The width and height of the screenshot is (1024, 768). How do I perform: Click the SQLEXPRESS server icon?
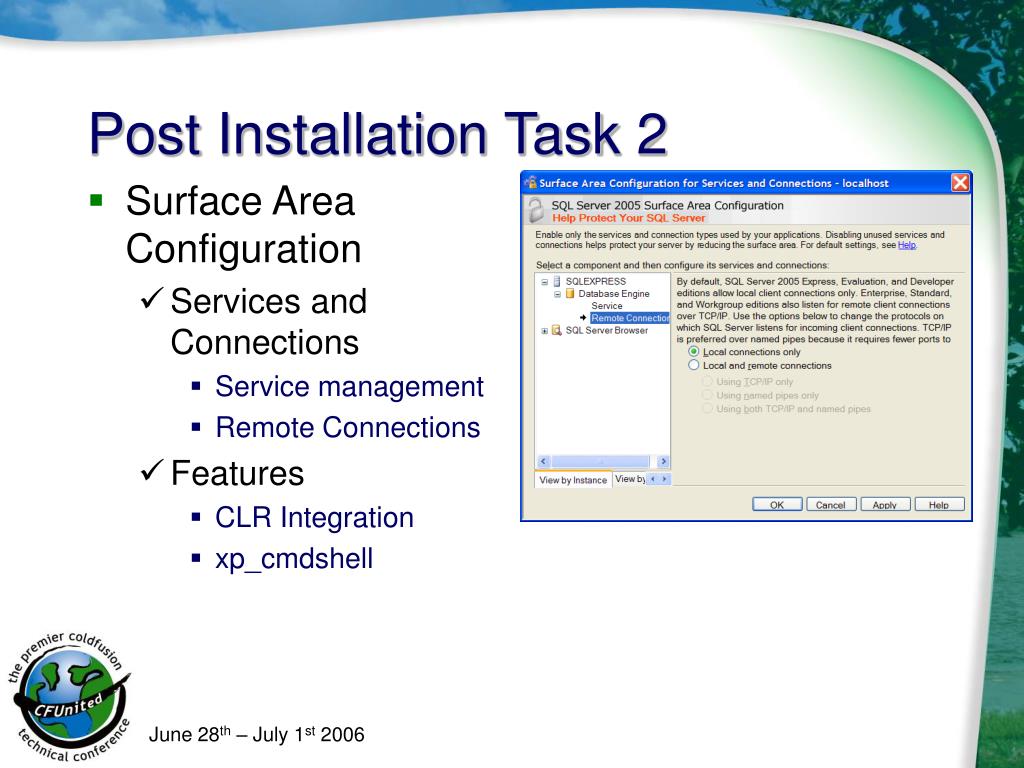pyautogui.click(x=557, y=281)
